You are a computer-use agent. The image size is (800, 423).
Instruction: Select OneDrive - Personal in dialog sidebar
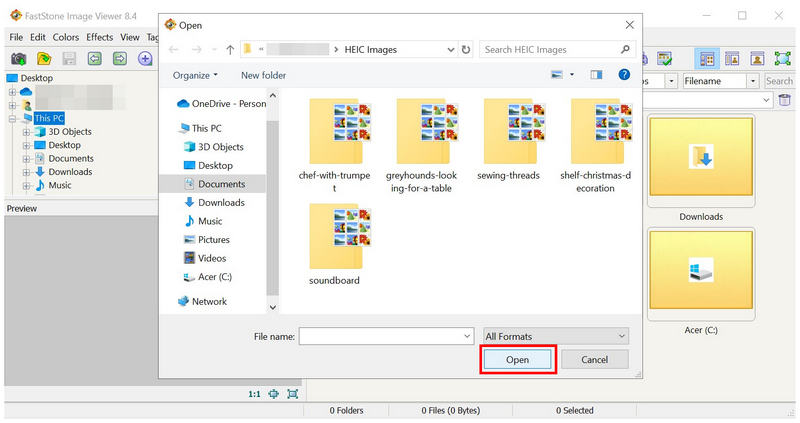222,104
